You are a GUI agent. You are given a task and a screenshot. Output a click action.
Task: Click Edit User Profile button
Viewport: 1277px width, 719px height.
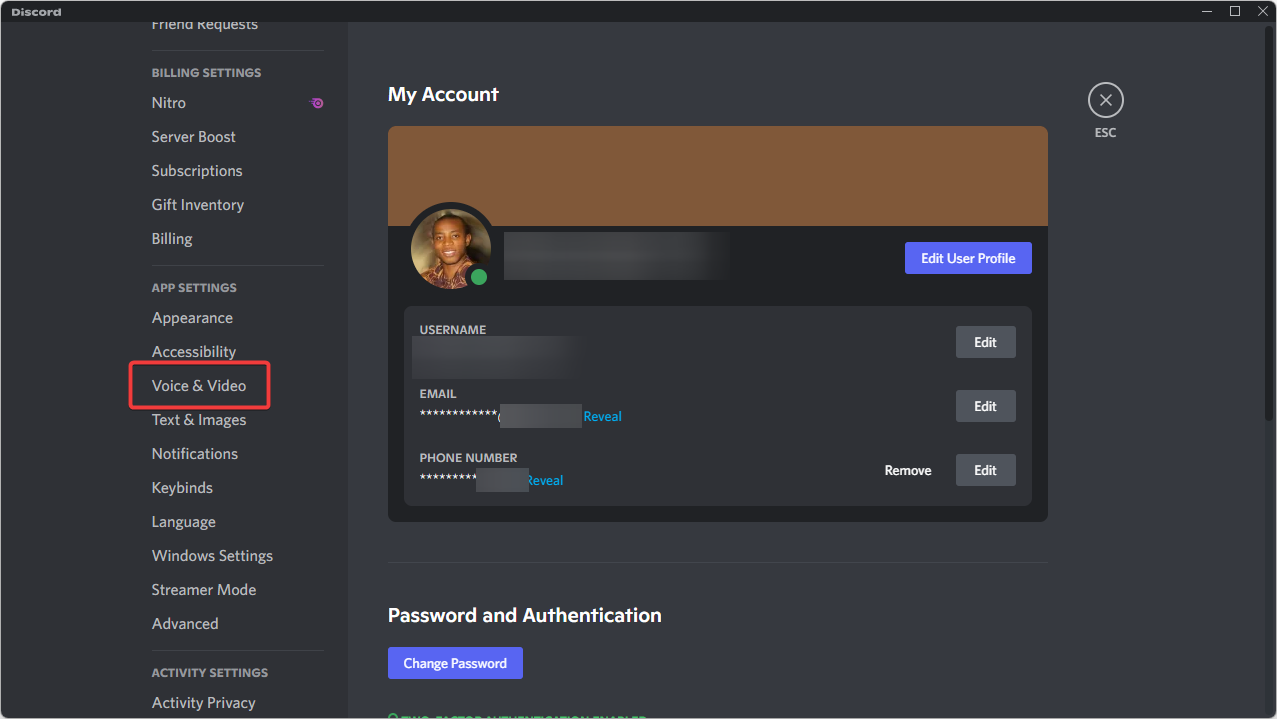click(x=968, y=258)
